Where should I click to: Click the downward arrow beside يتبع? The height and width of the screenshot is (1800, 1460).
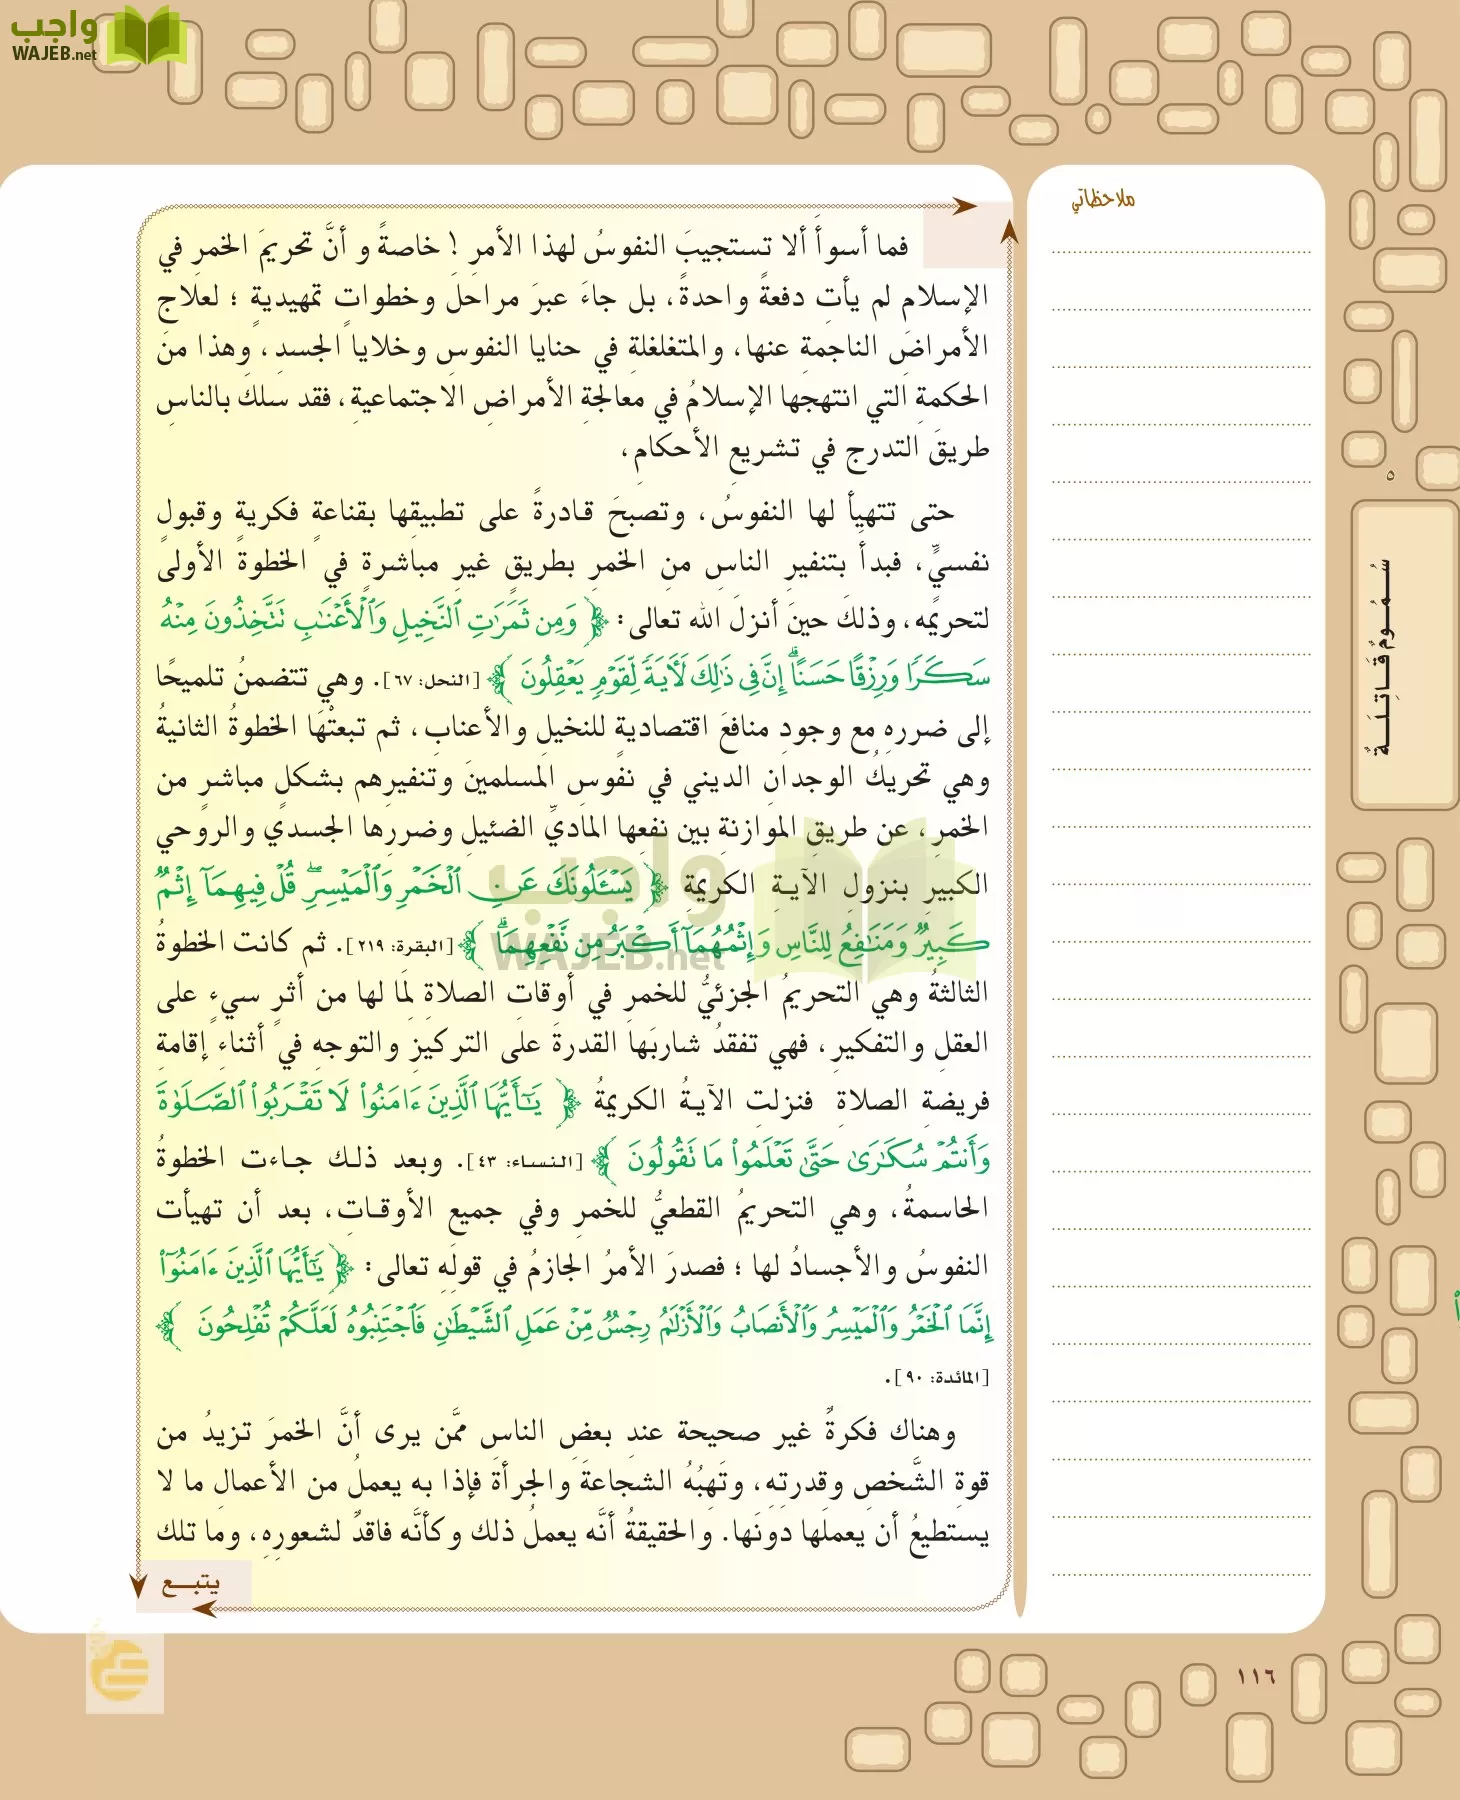click(x=139, y=1585)
